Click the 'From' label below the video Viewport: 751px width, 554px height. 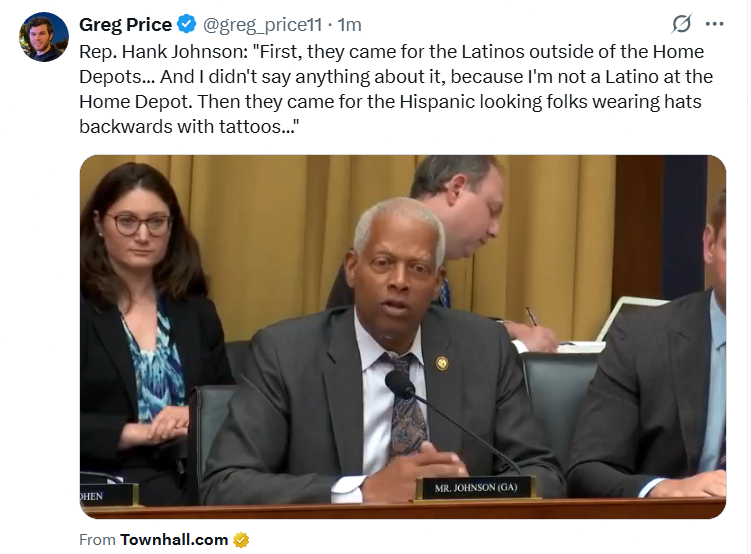(97, 540)
